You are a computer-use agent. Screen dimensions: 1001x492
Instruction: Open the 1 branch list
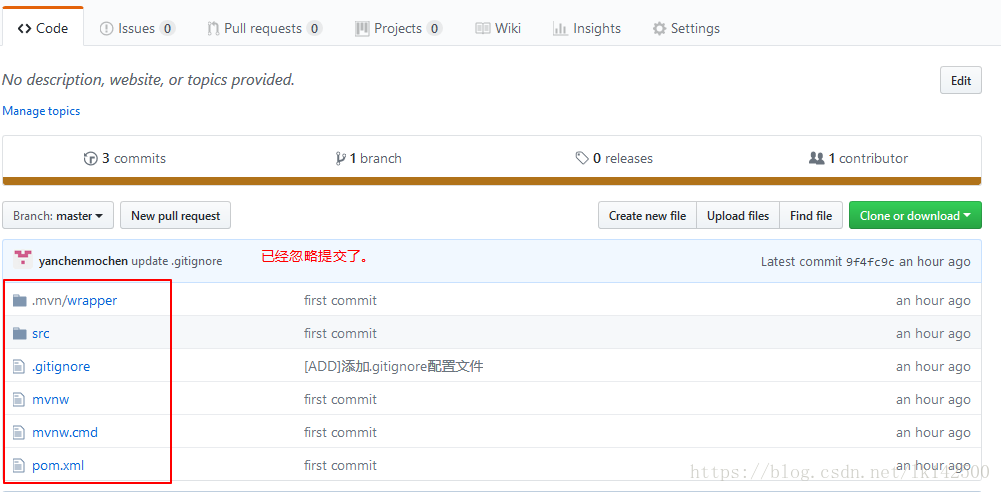point(368,158)
